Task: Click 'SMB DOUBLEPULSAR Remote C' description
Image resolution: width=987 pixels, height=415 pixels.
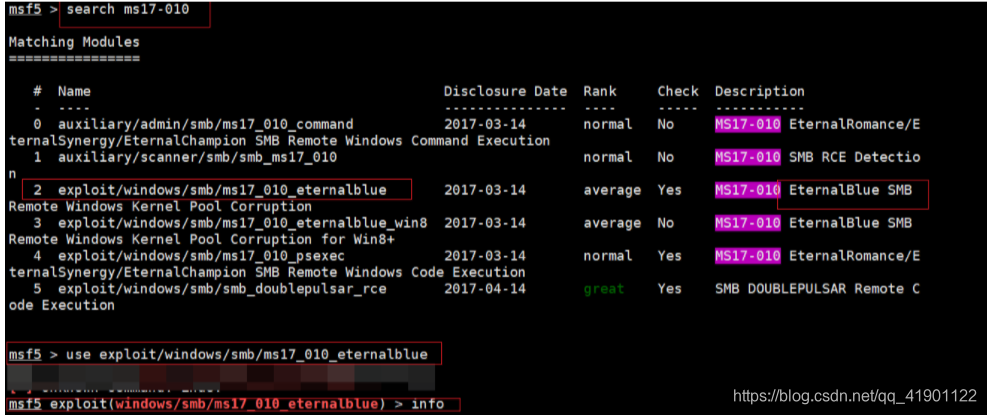Action: pyautogui.click(x=818, y=288)
